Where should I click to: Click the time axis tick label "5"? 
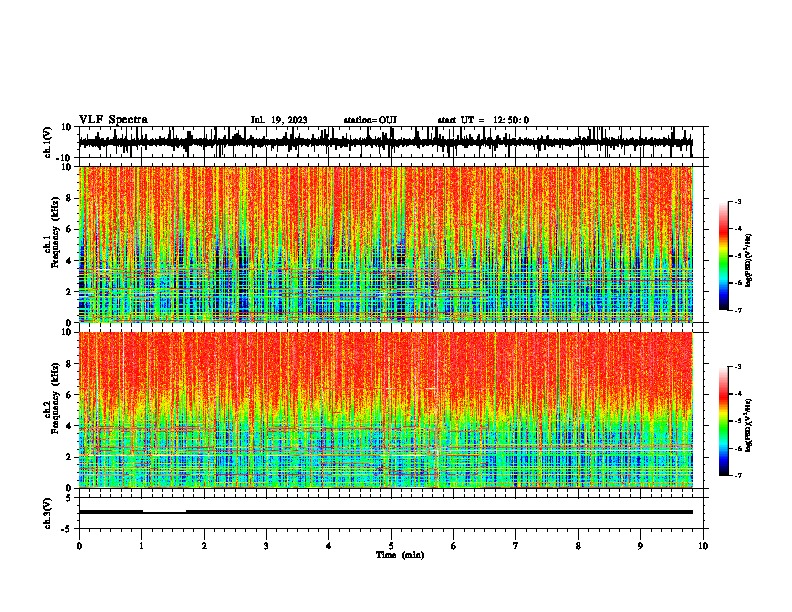point(391,546)
